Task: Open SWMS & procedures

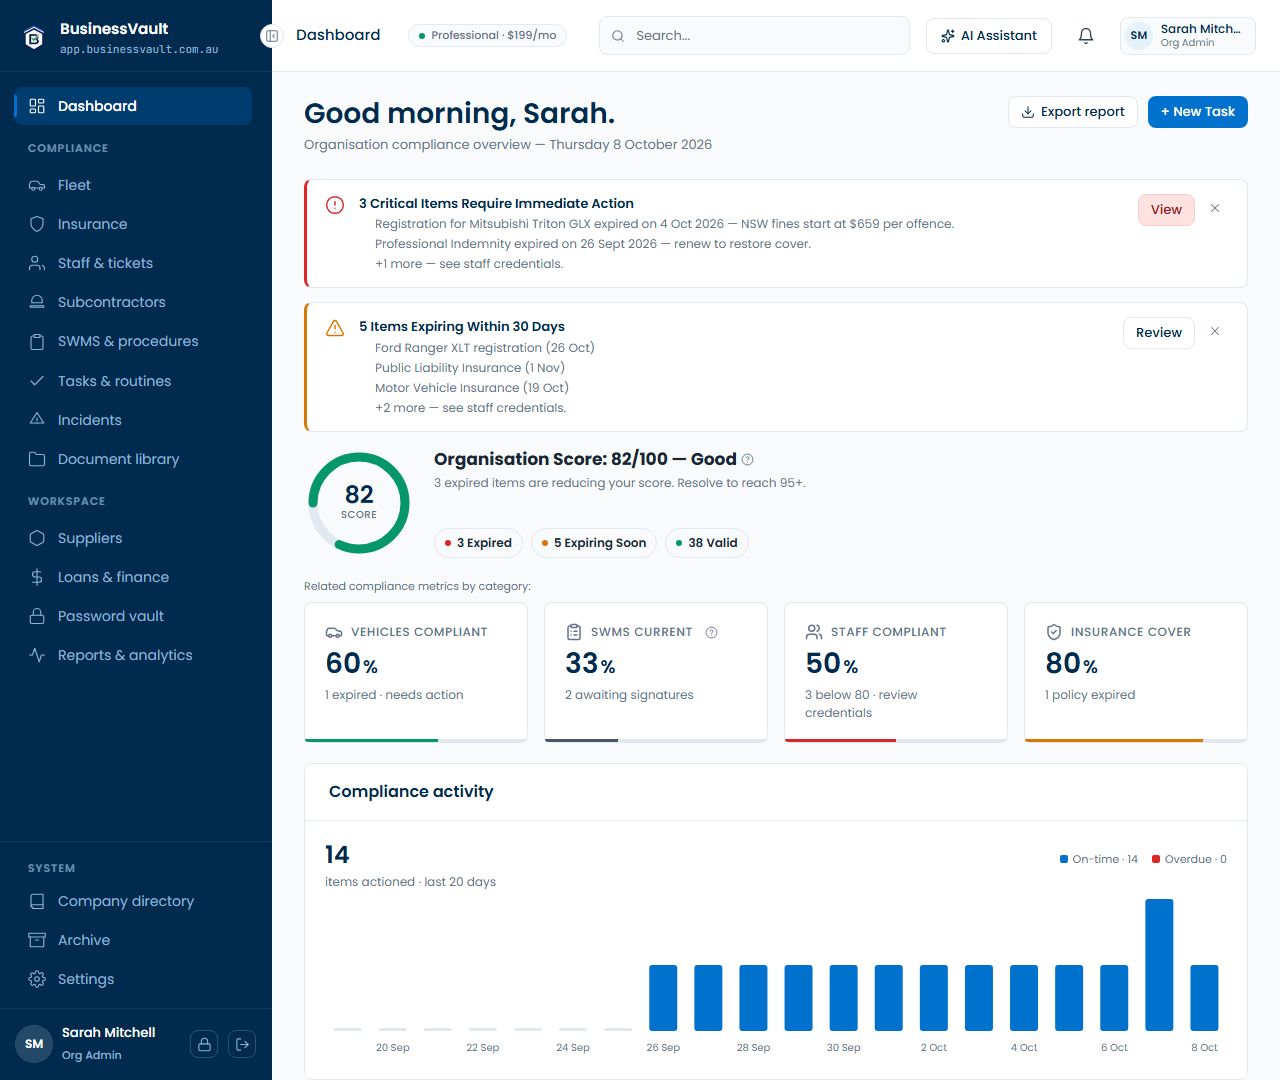Action: pos(133,341)
